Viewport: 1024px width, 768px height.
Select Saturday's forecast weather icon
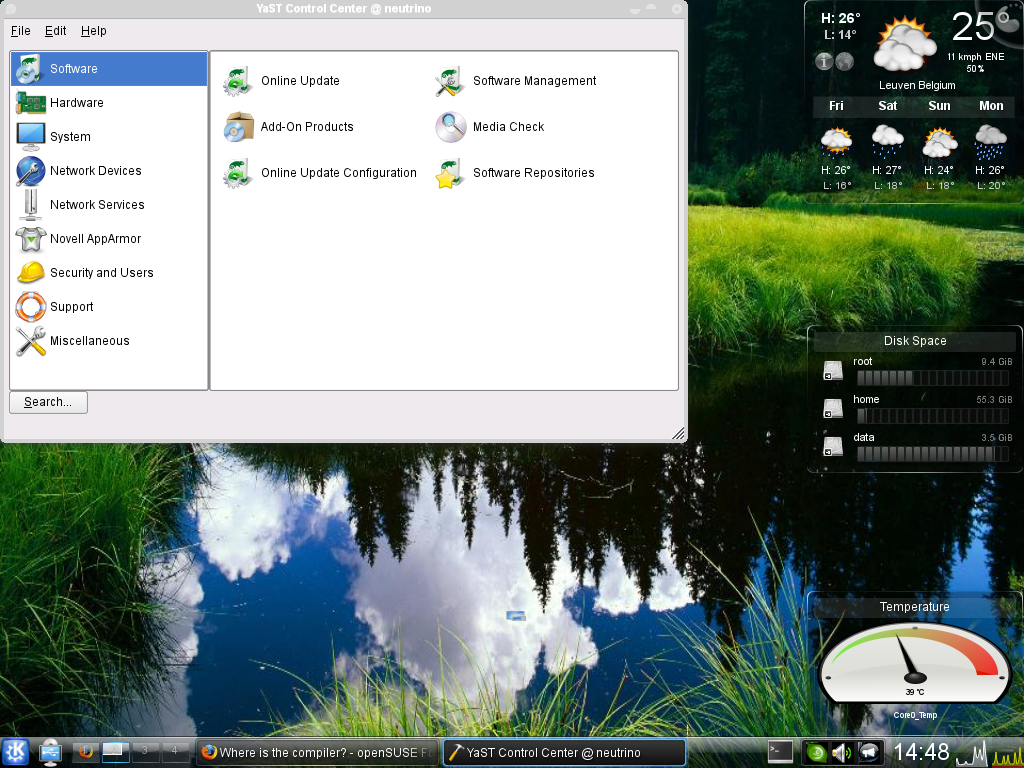point(888,142)
